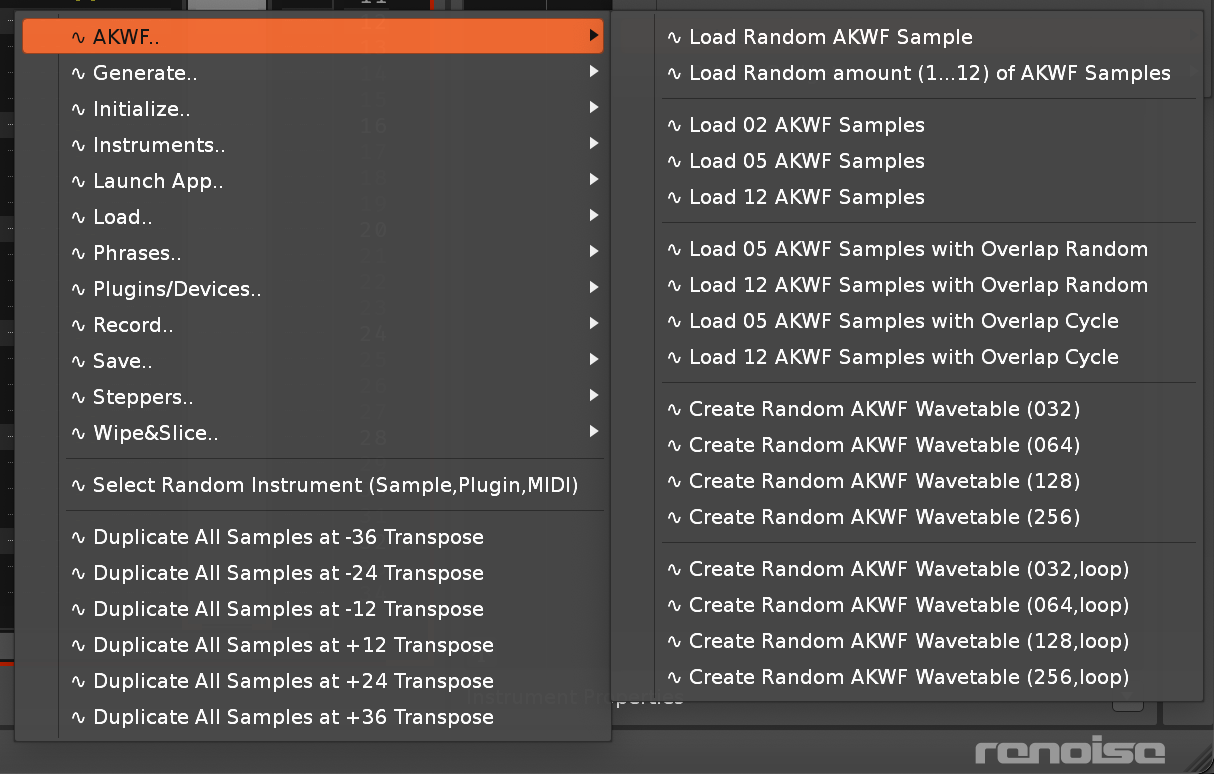Image resolution: width=1214 pixels, height=774 pixels.
Task: Open the Wipe&Slice.. submenu
Action: pos(312,433)
